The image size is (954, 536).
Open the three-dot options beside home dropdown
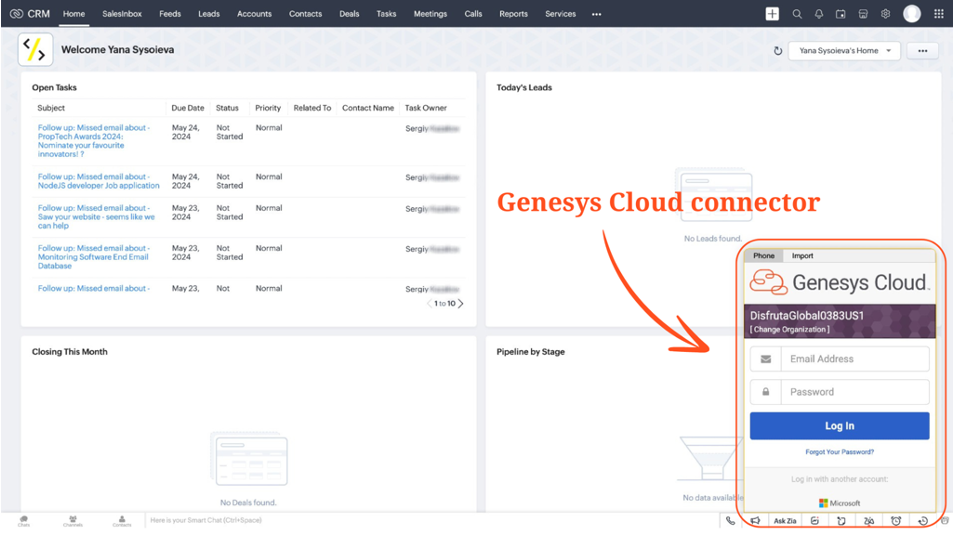922,51
